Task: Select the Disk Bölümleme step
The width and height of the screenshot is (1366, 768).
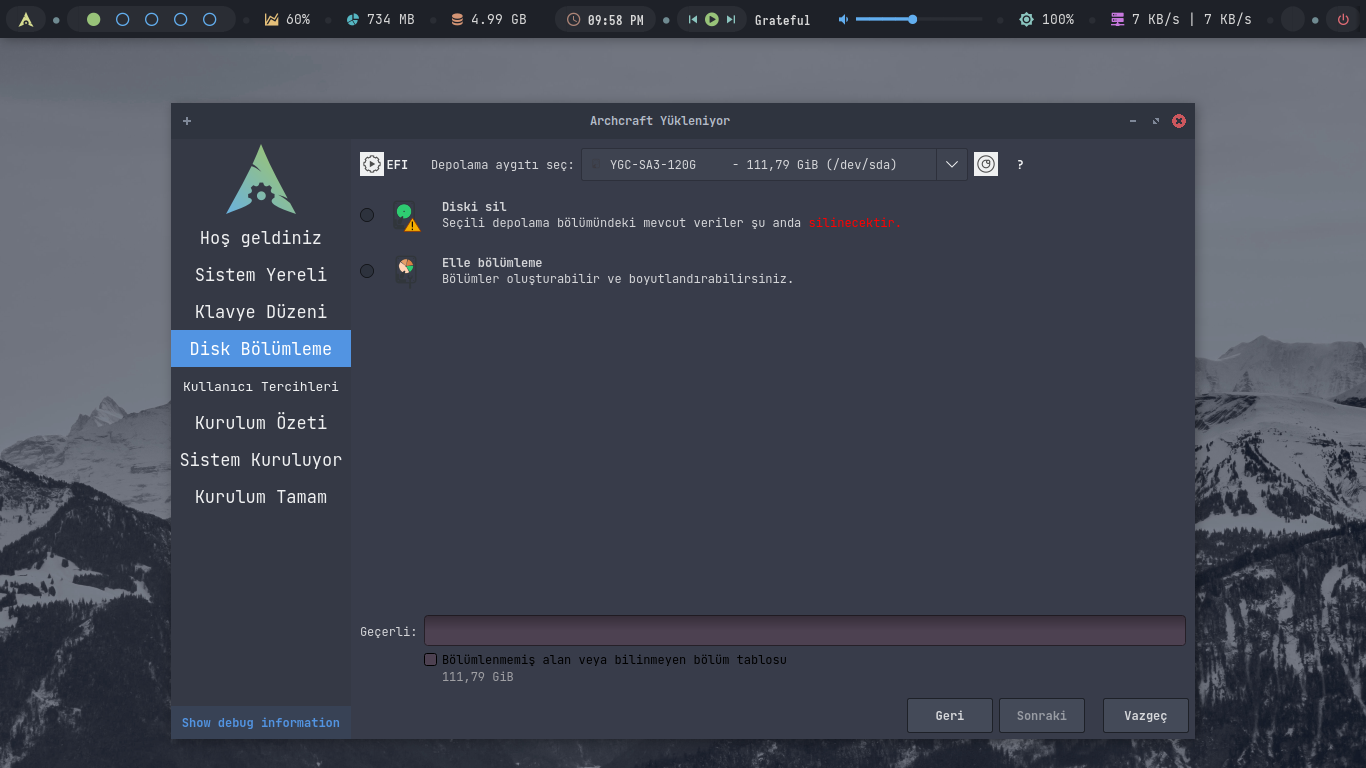Action: 261,349
